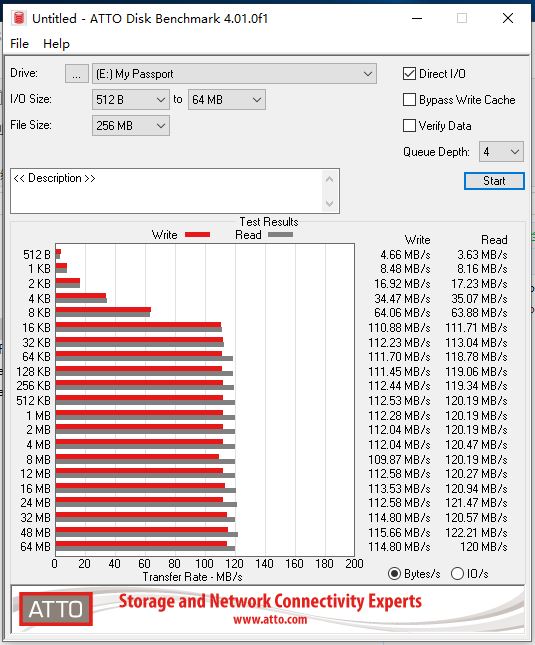
Task: Click the gray Read legend swatch
Action: pos(280,234)
